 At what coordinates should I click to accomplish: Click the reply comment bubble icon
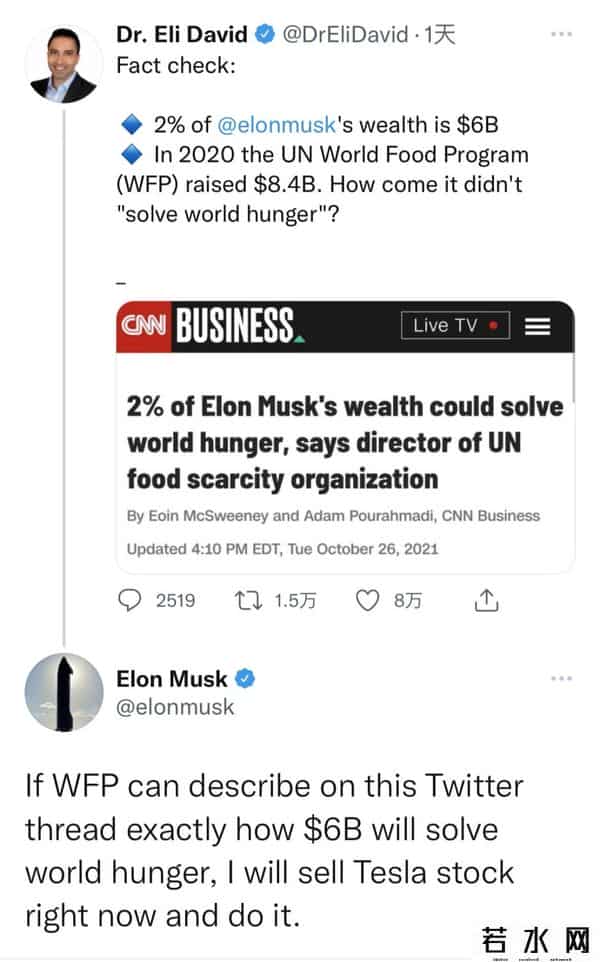tap(131, 600)
